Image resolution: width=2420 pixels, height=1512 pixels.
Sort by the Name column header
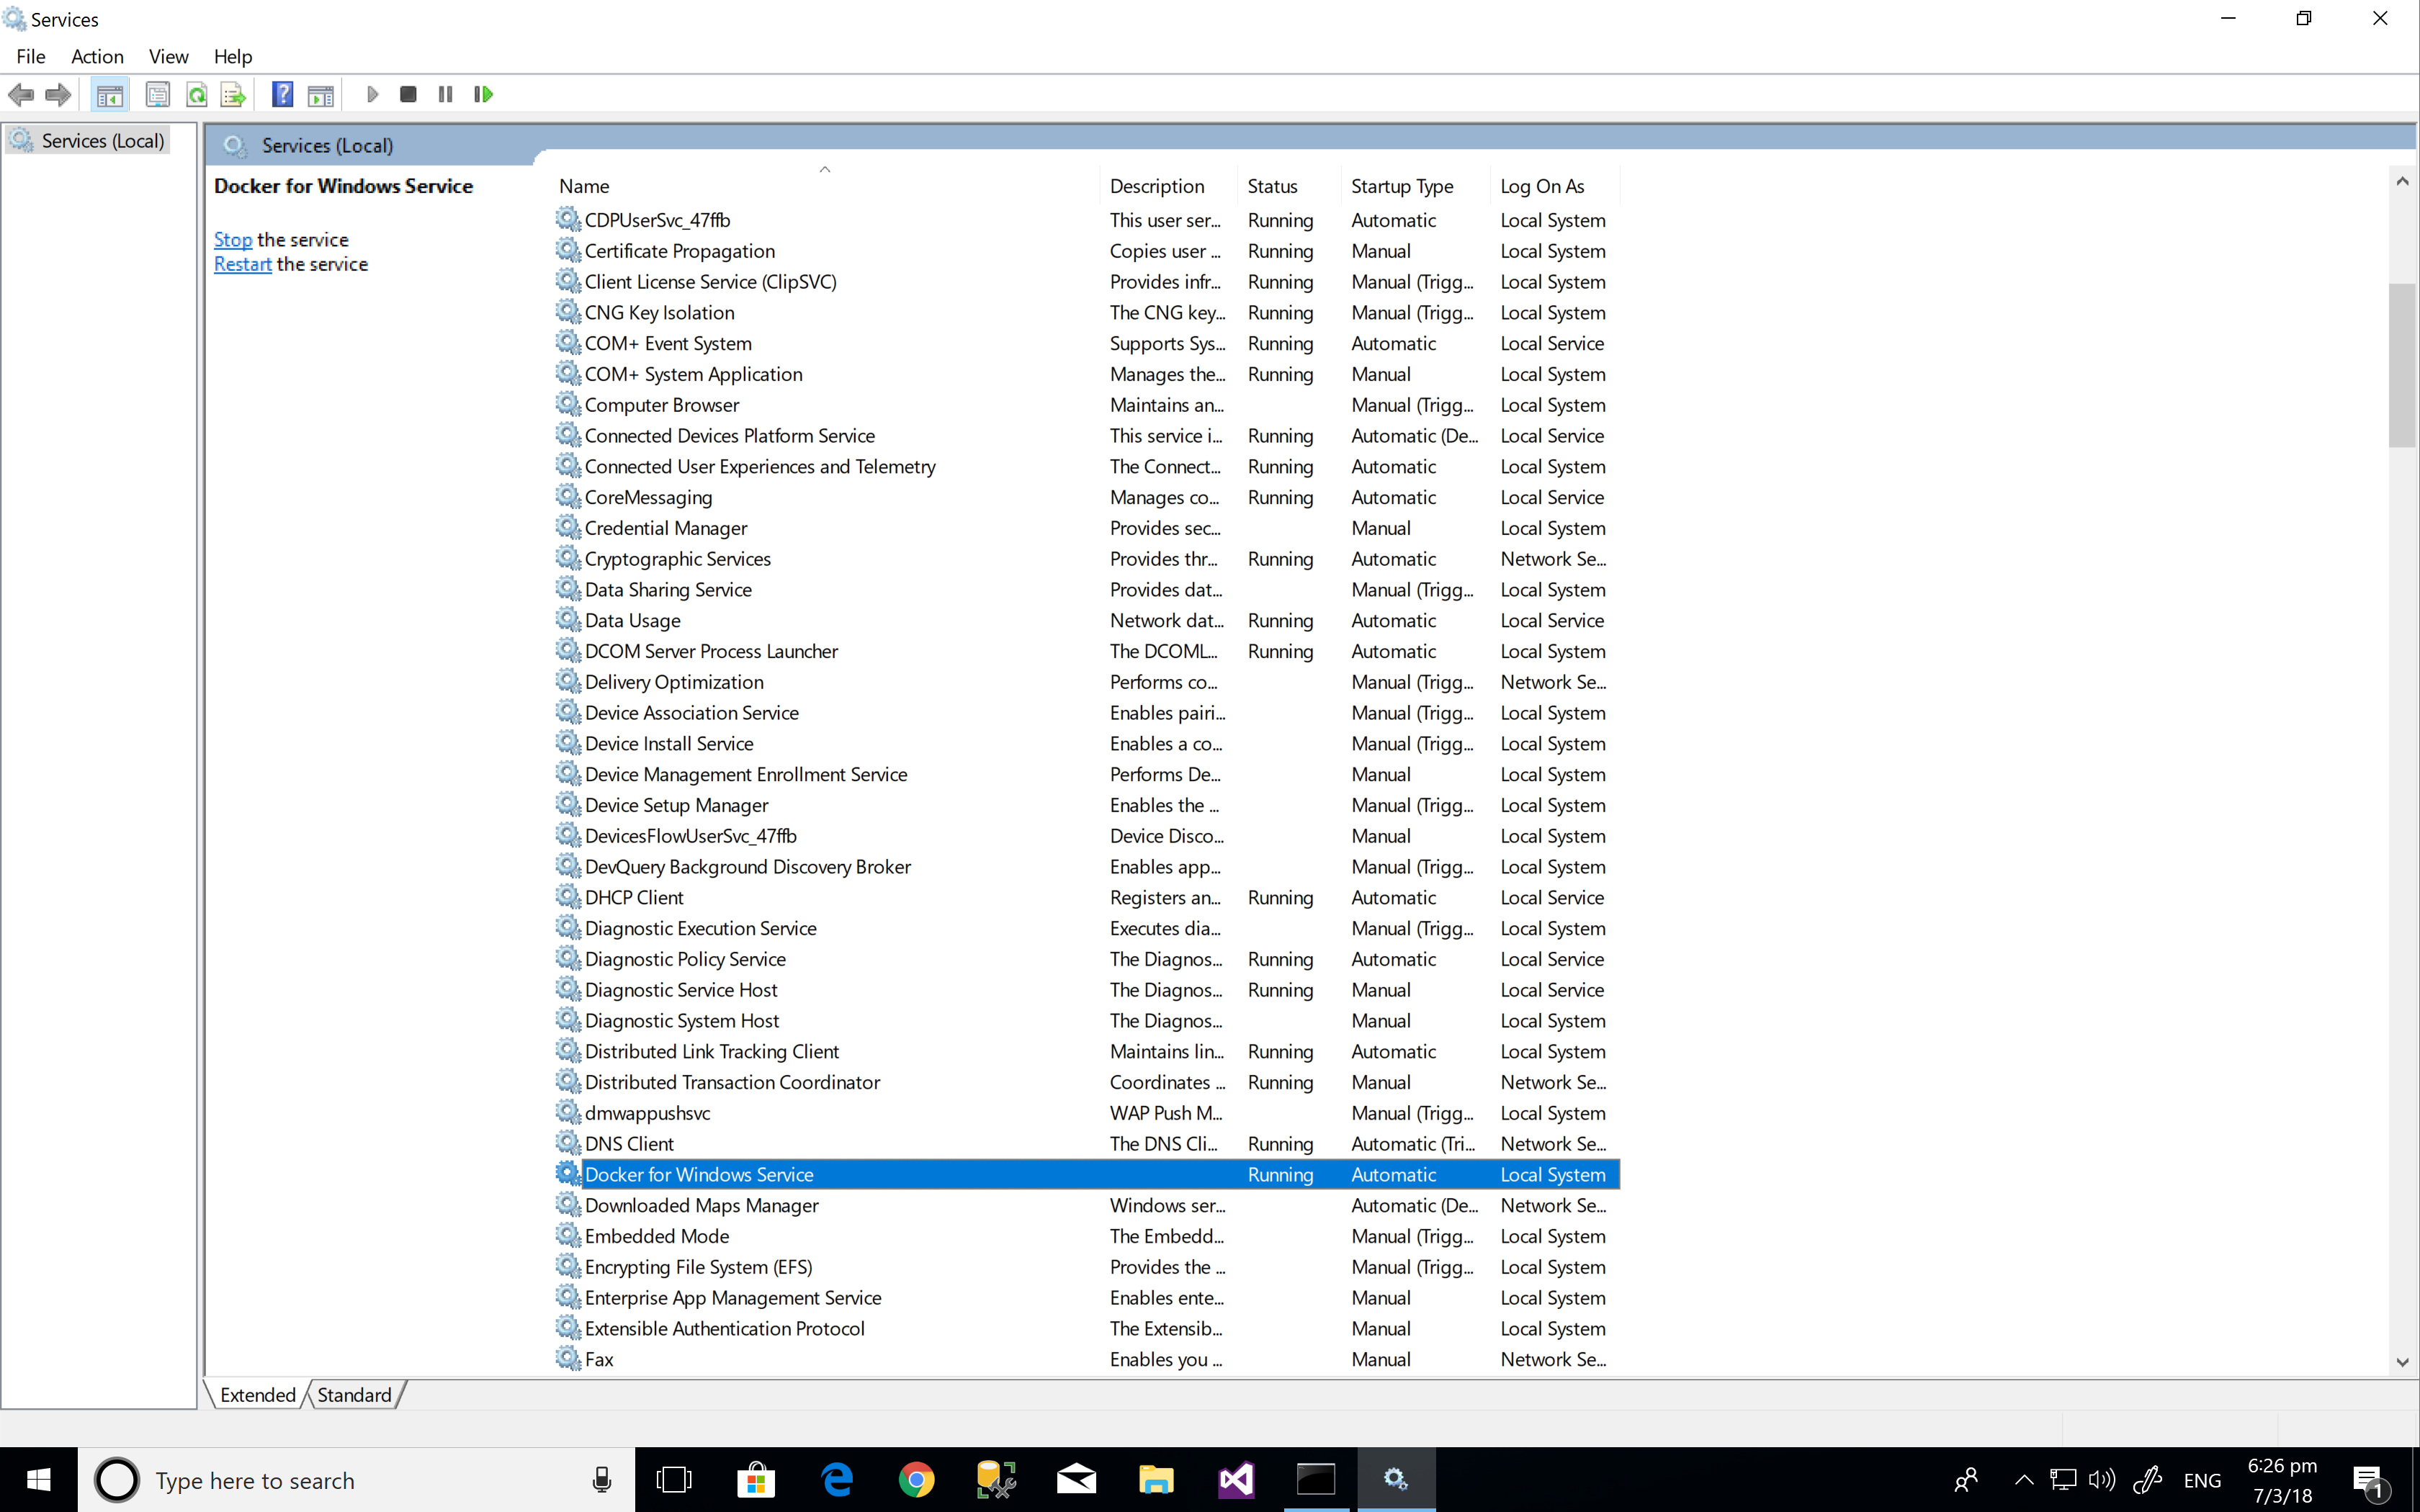pos(825,186)
